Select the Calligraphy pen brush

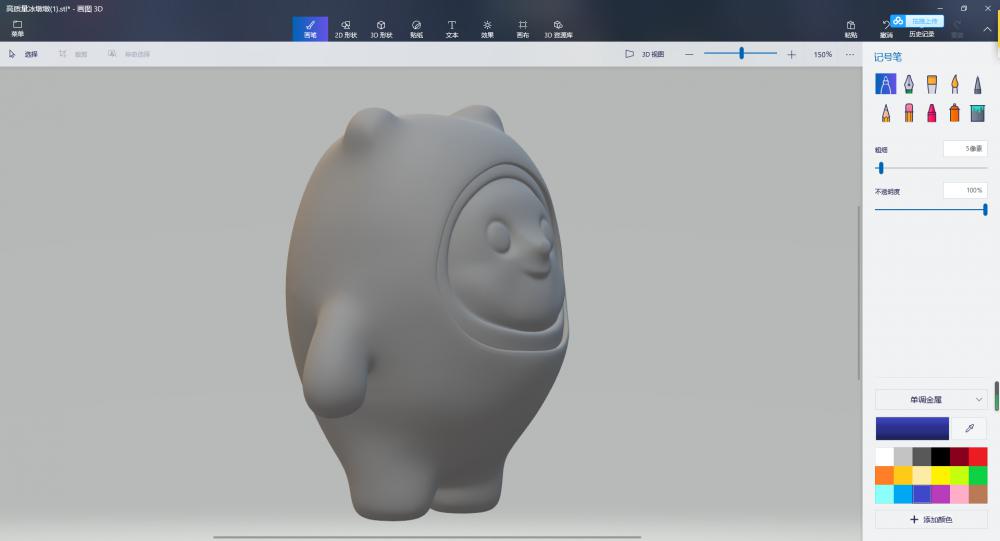(x=909, y=84)
